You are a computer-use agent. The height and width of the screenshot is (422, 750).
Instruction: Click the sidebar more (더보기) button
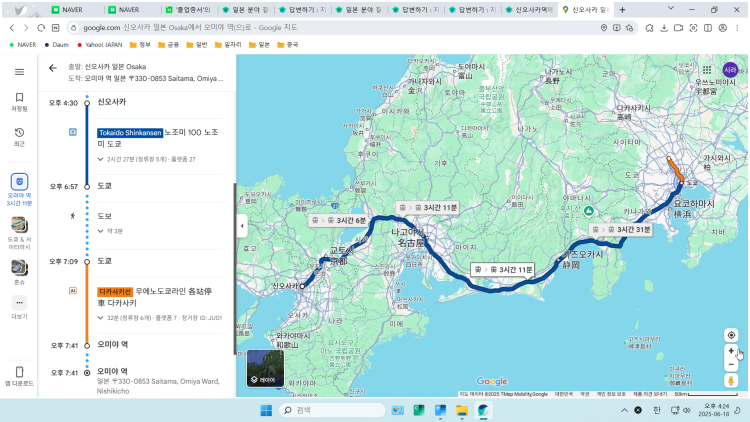19,302
